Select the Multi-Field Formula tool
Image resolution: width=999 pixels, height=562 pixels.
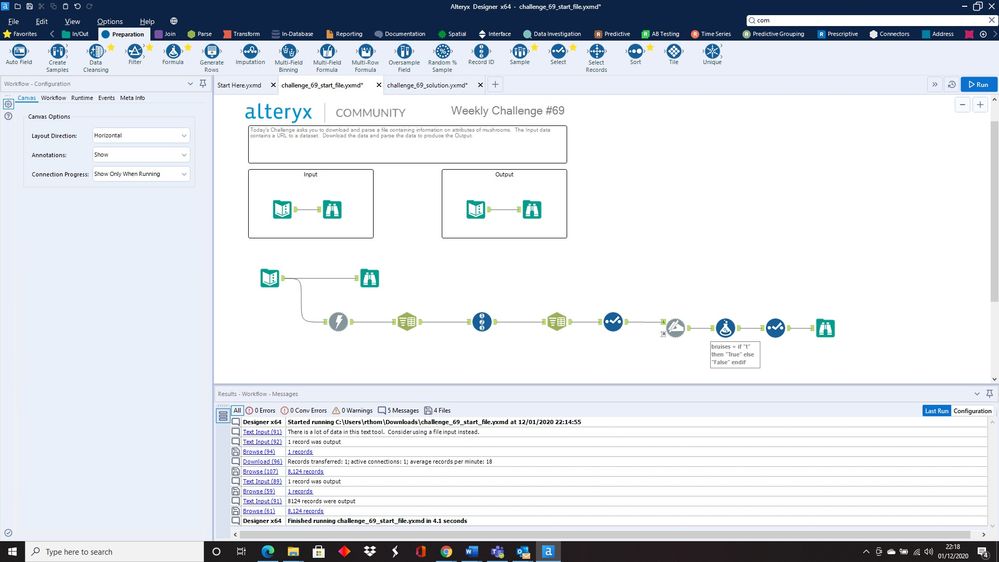(327, 58)
